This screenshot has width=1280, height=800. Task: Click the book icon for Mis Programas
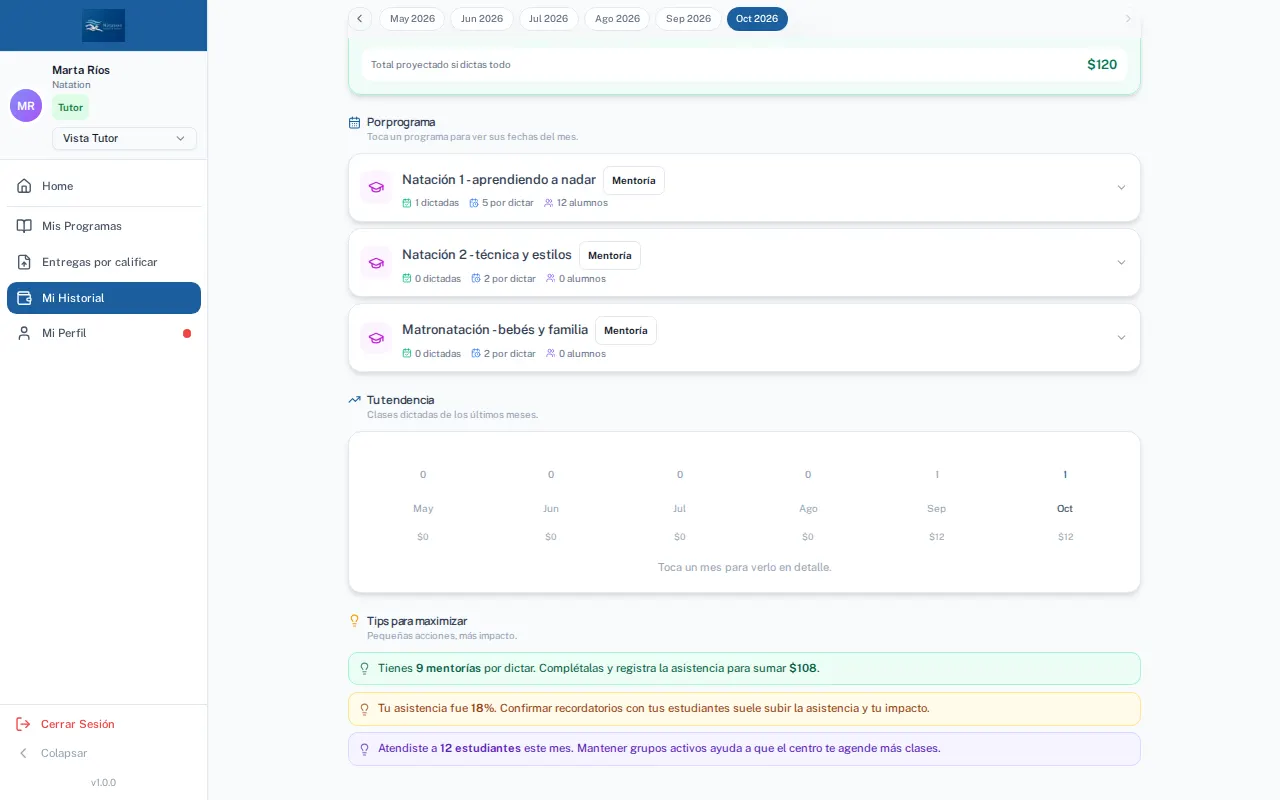click(x=24, y=226)
